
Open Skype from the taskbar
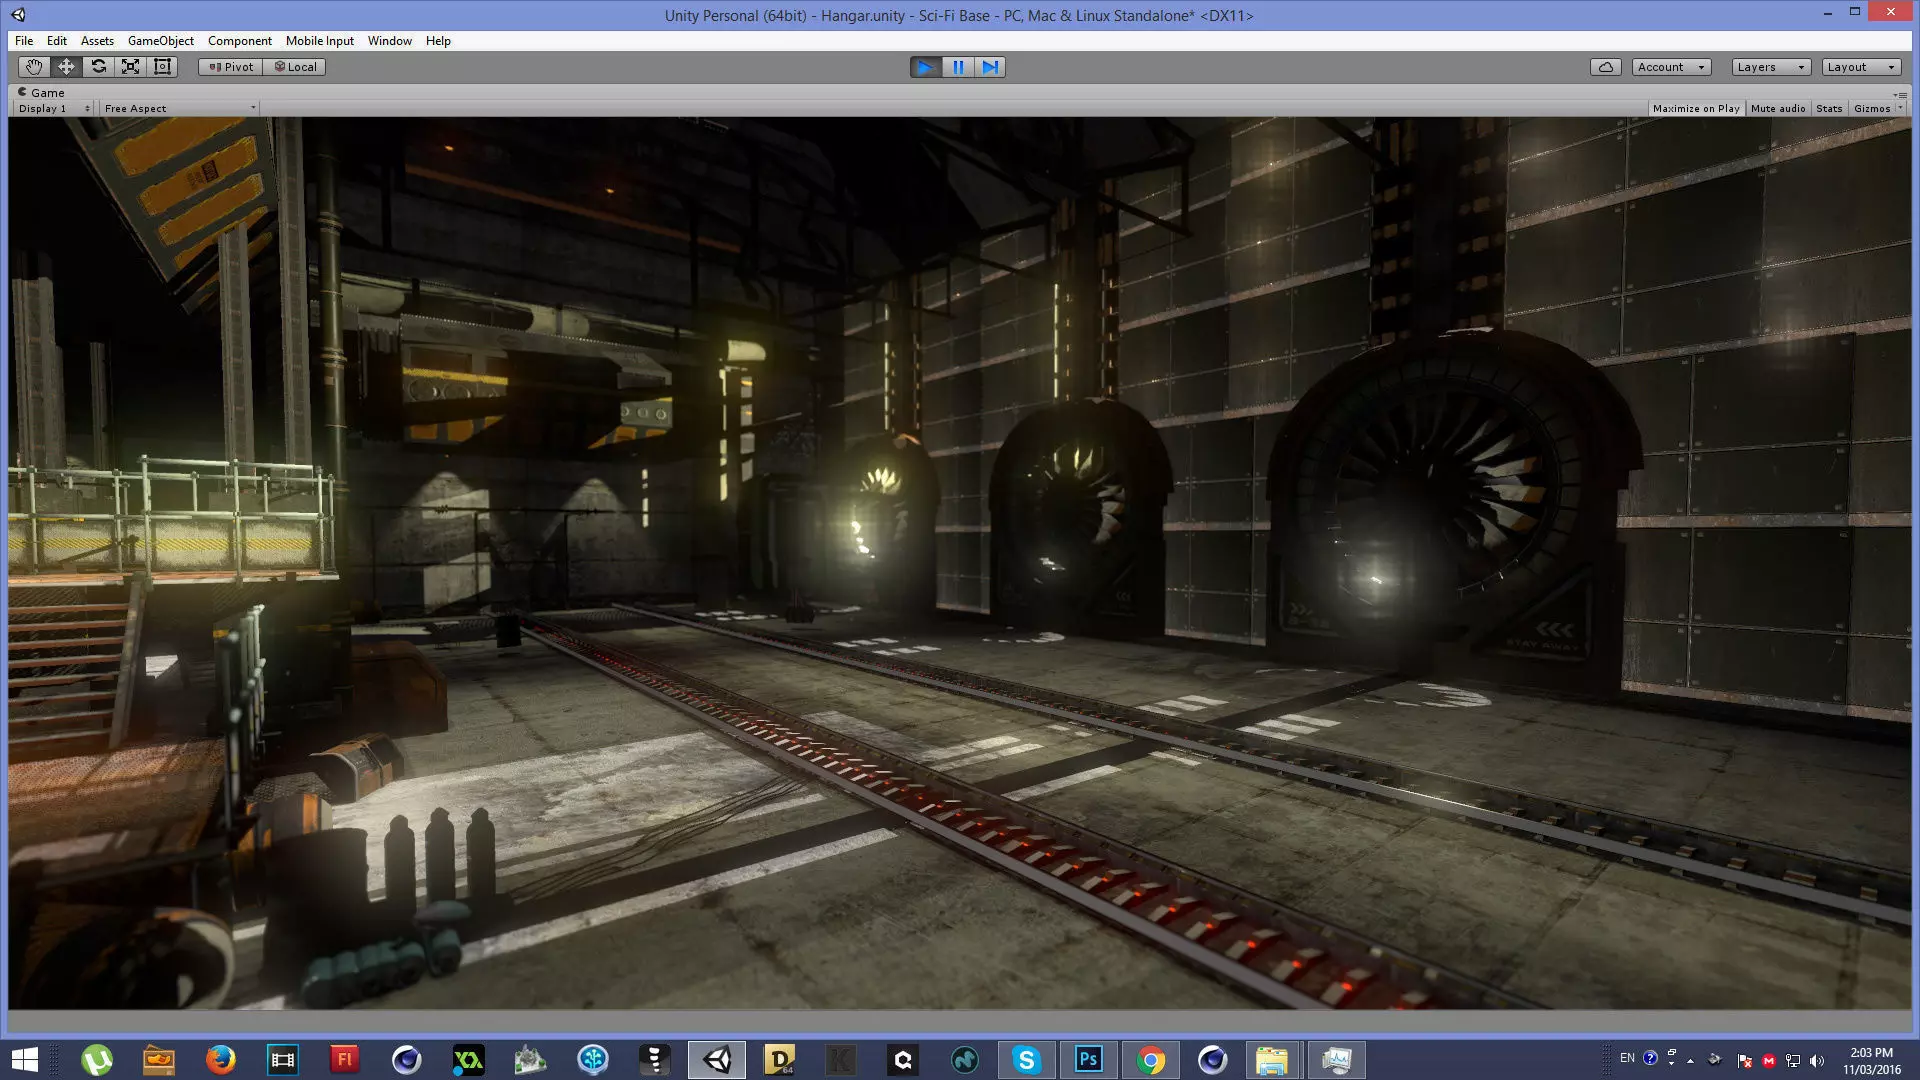1027,1060
